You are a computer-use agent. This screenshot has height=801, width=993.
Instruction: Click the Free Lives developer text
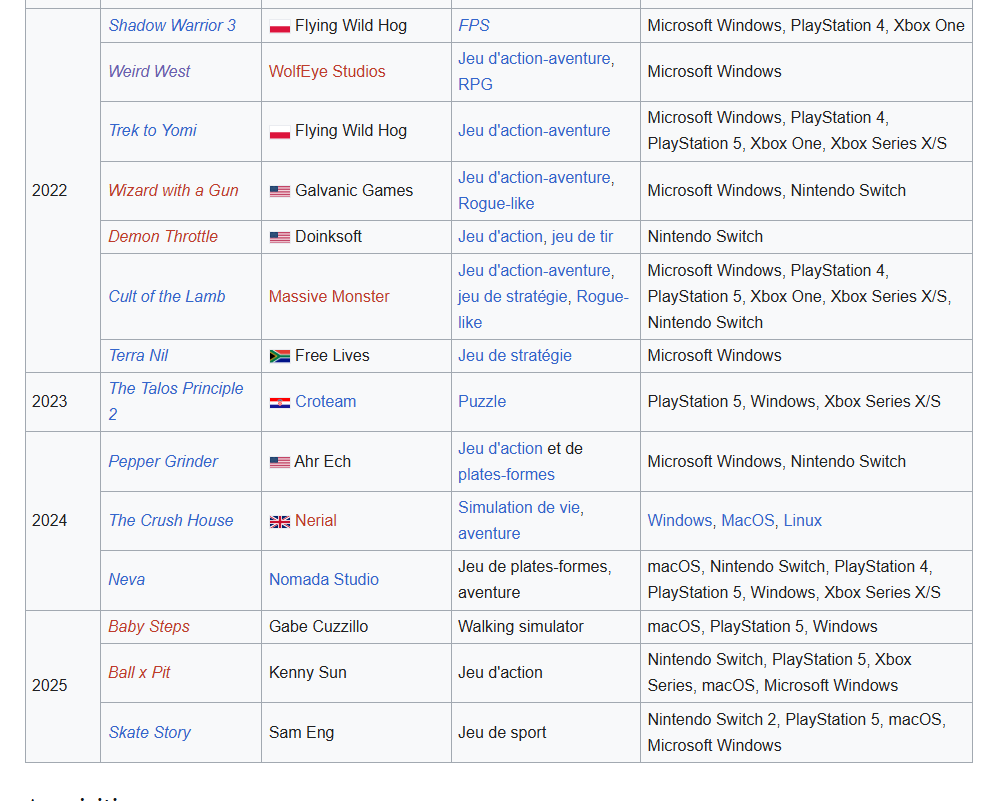[x=332, y=356]
